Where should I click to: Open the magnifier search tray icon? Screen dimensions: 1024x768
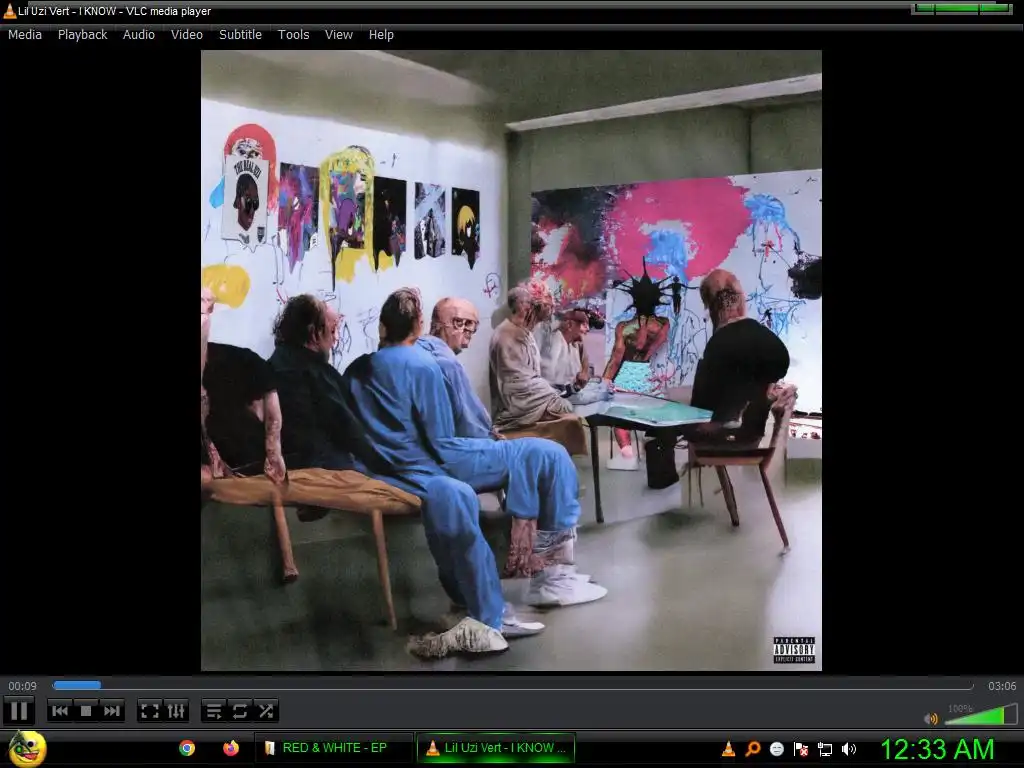(753, 749)
